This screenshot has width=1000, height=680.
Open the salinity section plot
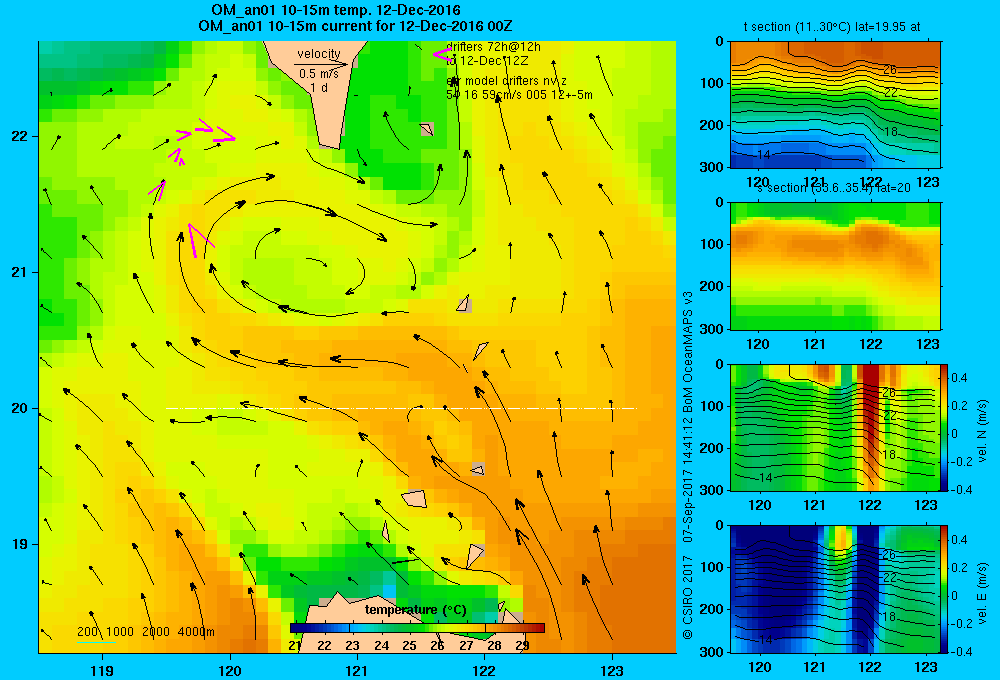tap(835, 266)
